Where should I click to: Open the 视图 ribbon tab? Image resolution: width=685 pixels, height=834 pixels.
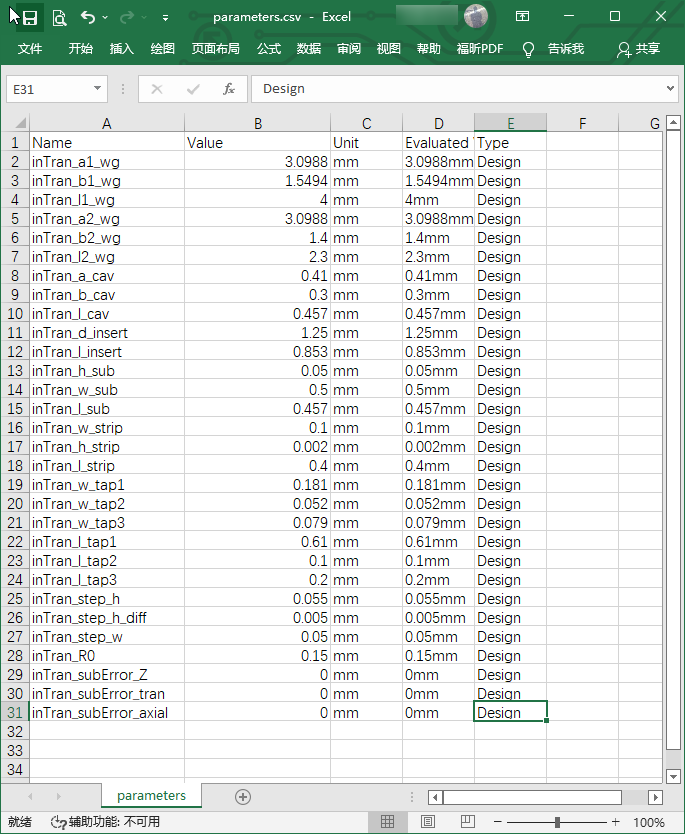(389, 49)
